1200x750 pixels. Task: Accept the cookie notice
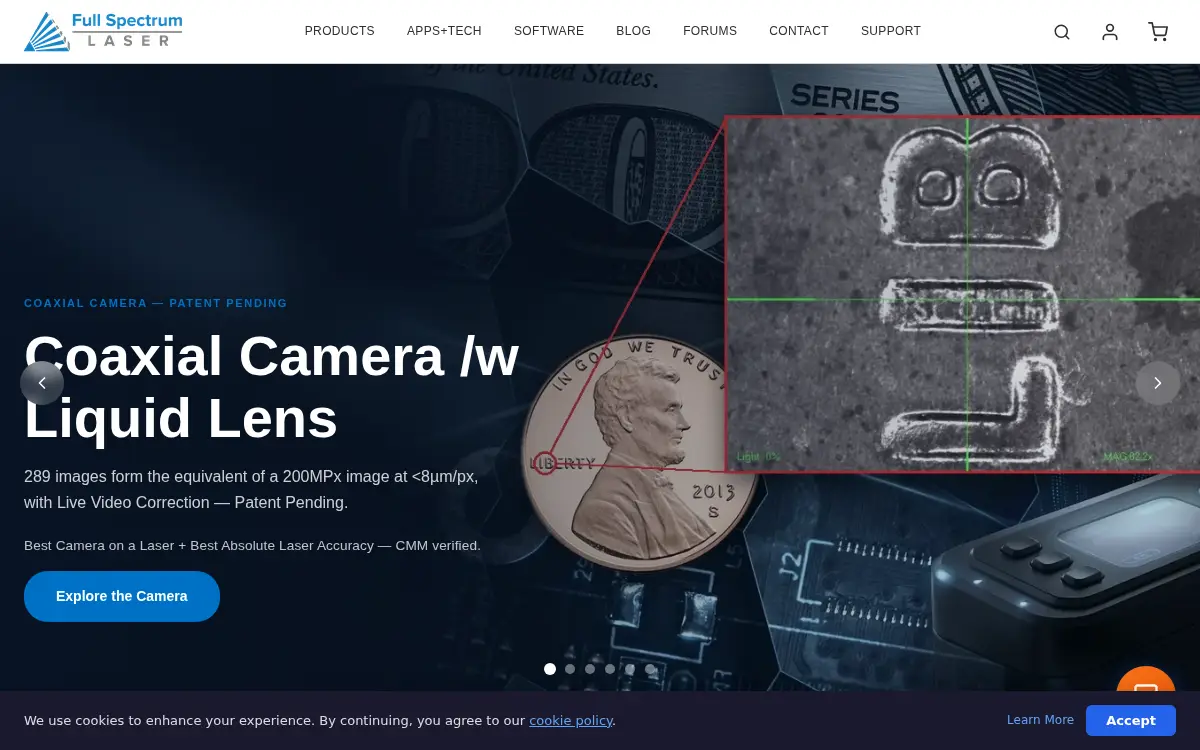coord(1131,720)
